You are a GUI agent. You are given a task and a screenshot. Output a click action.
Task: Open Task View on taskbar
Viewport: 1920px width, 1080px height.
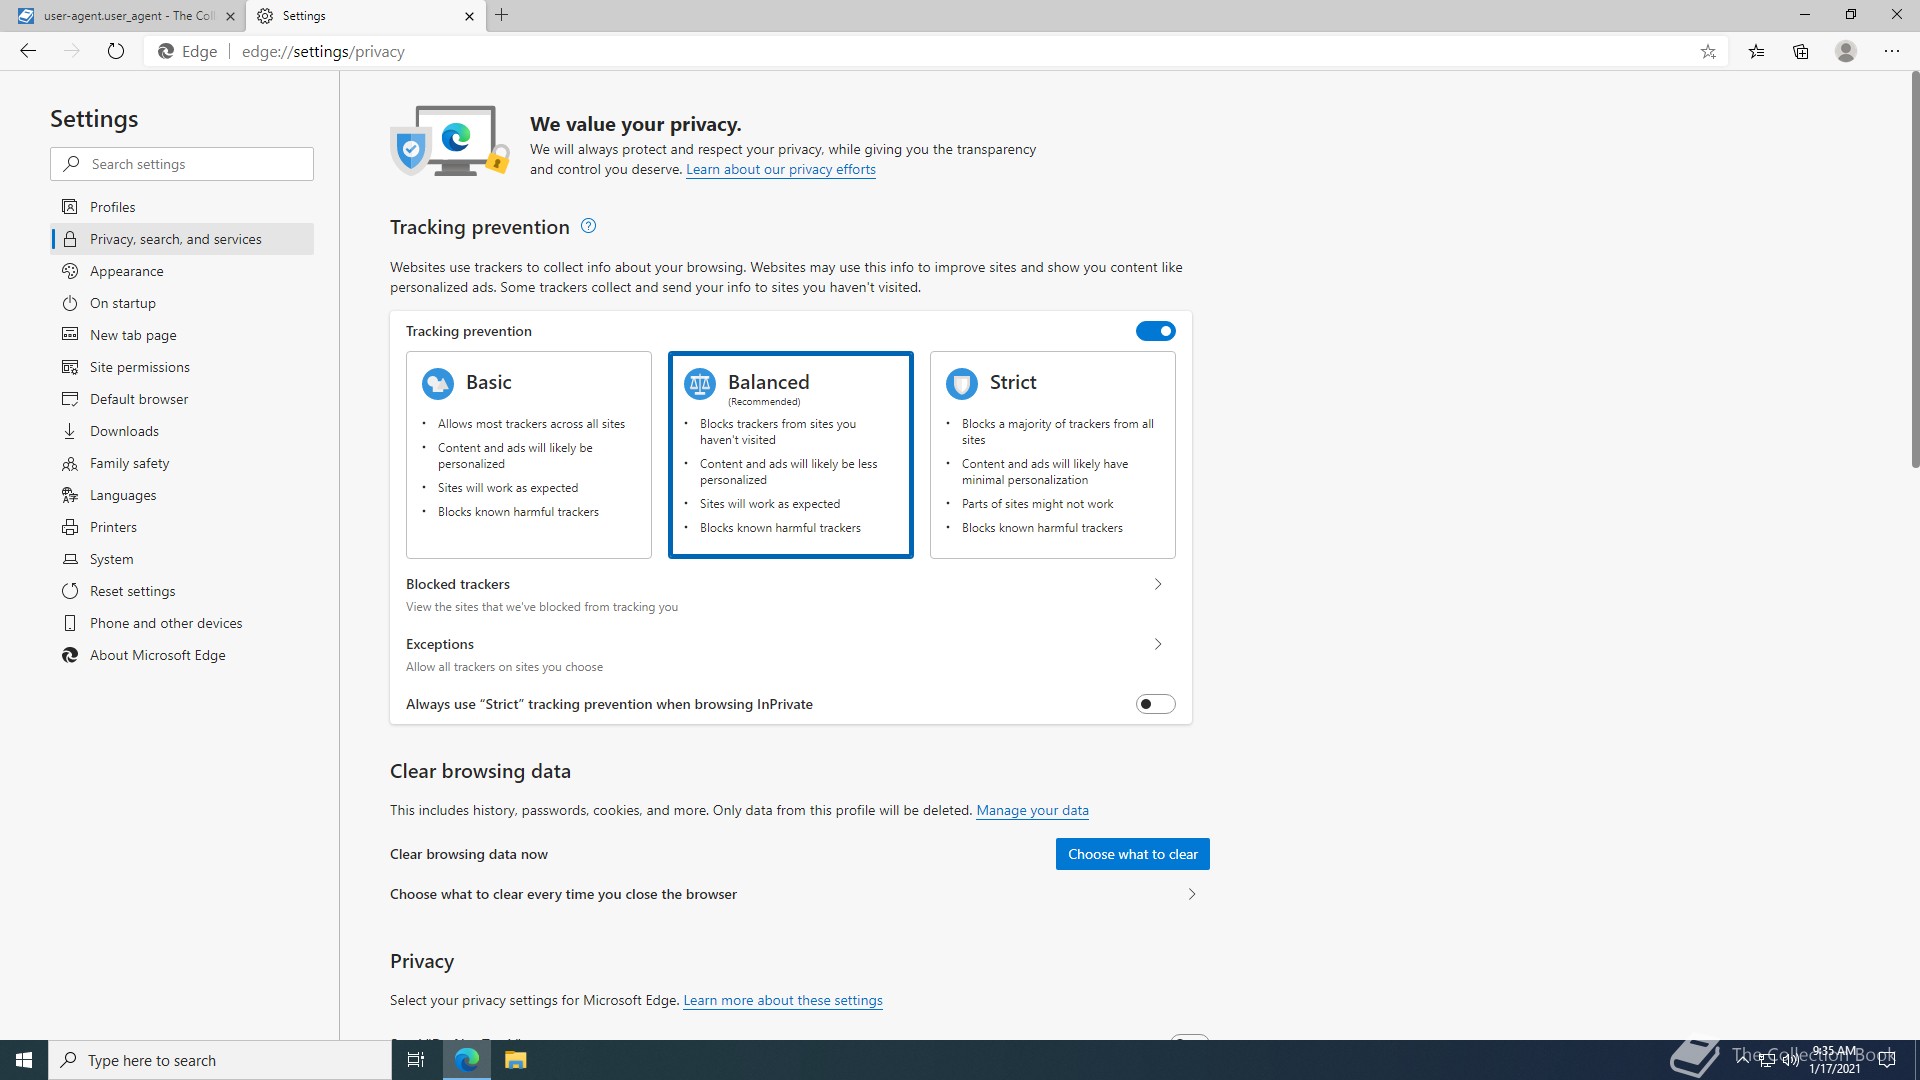[416, 1060]
